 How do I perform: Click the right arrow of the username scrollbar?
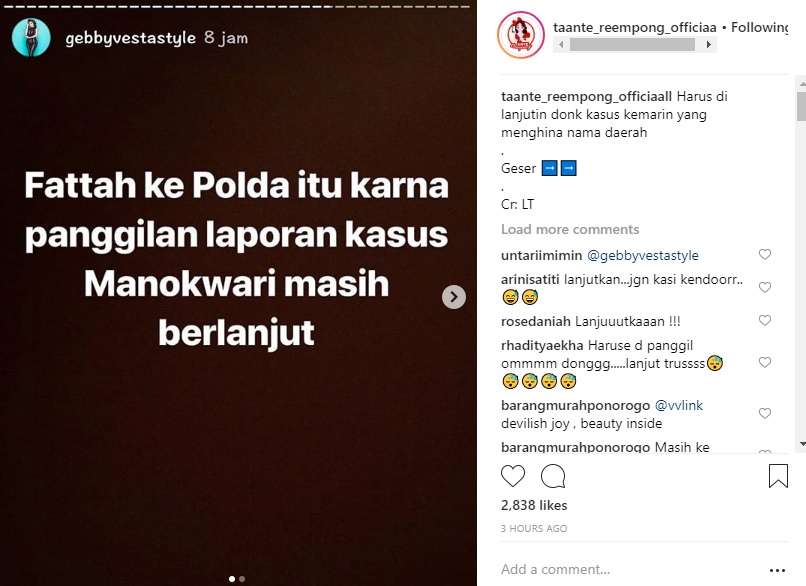(708, 45)
